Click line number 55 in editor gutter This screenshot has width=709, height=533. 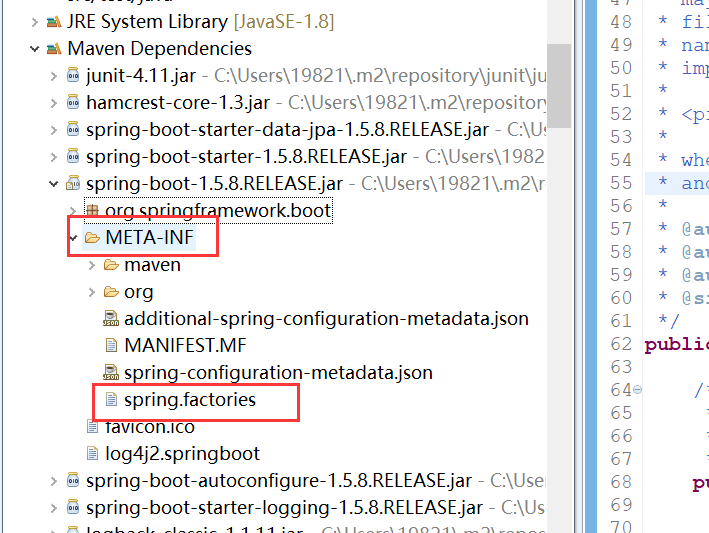pyautogui.click(x=621, y=183)
